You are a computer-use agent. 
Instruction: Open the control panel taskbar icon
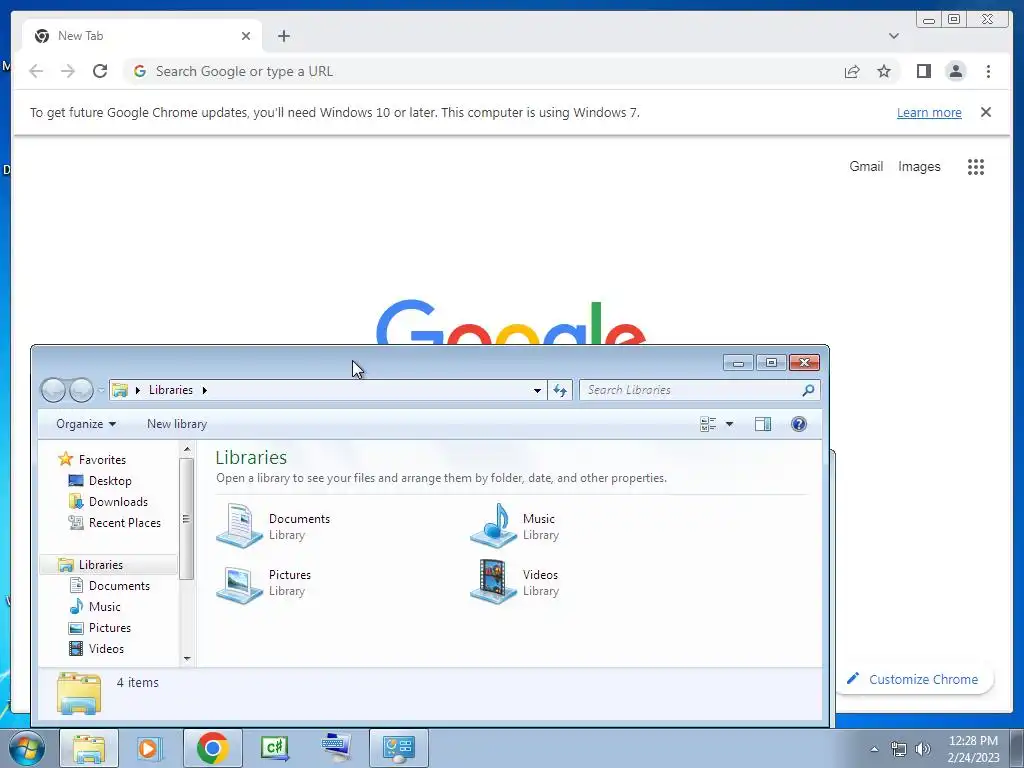coord(399,748)
